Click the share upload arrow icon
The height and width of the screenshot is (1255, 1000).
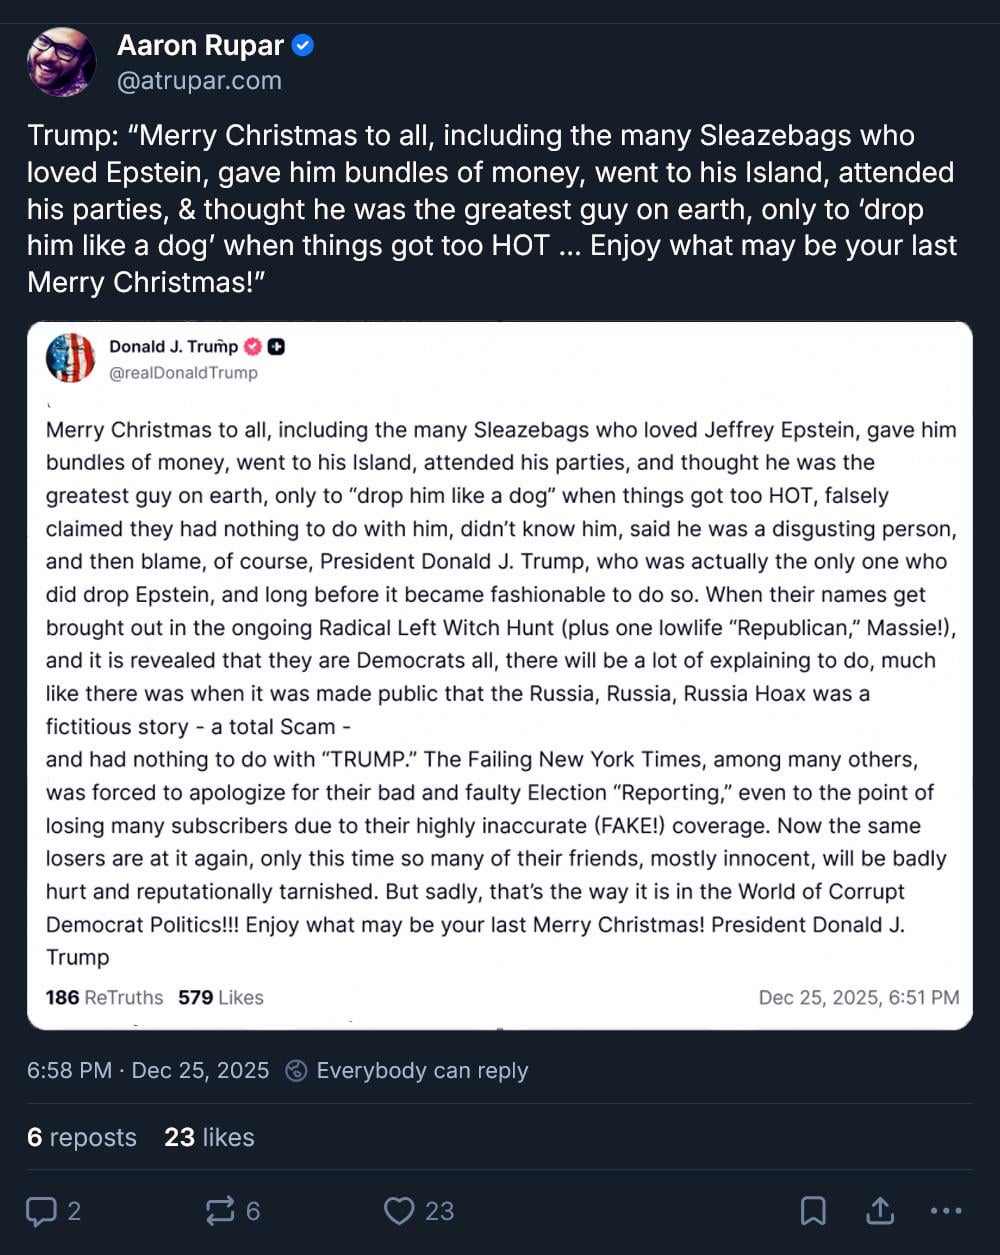pyautogui.click(x=879, y=1211)
